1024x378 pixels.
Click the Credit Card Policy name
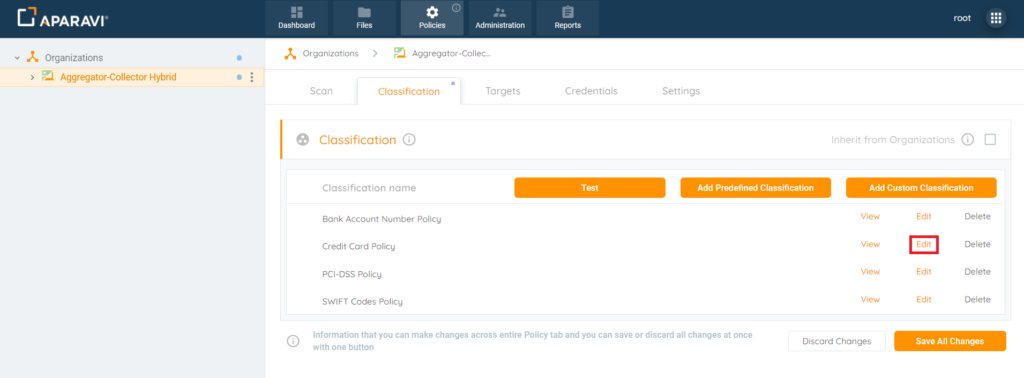point(359,246)
